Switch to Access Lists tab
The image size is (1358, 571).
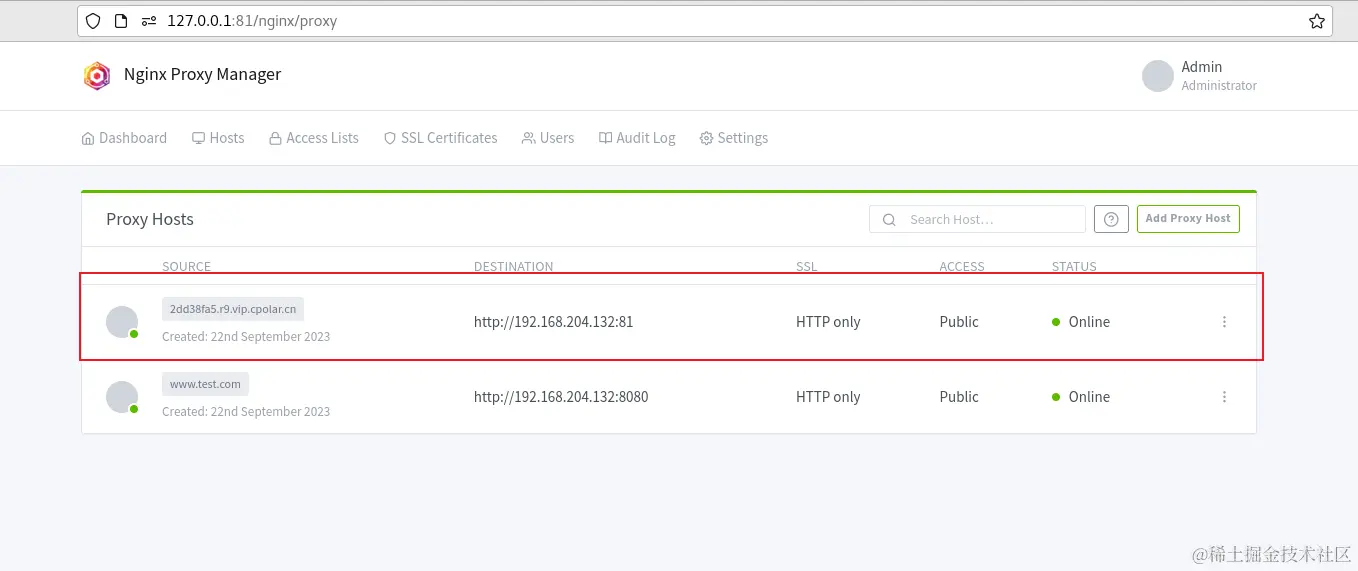(314, 138)
